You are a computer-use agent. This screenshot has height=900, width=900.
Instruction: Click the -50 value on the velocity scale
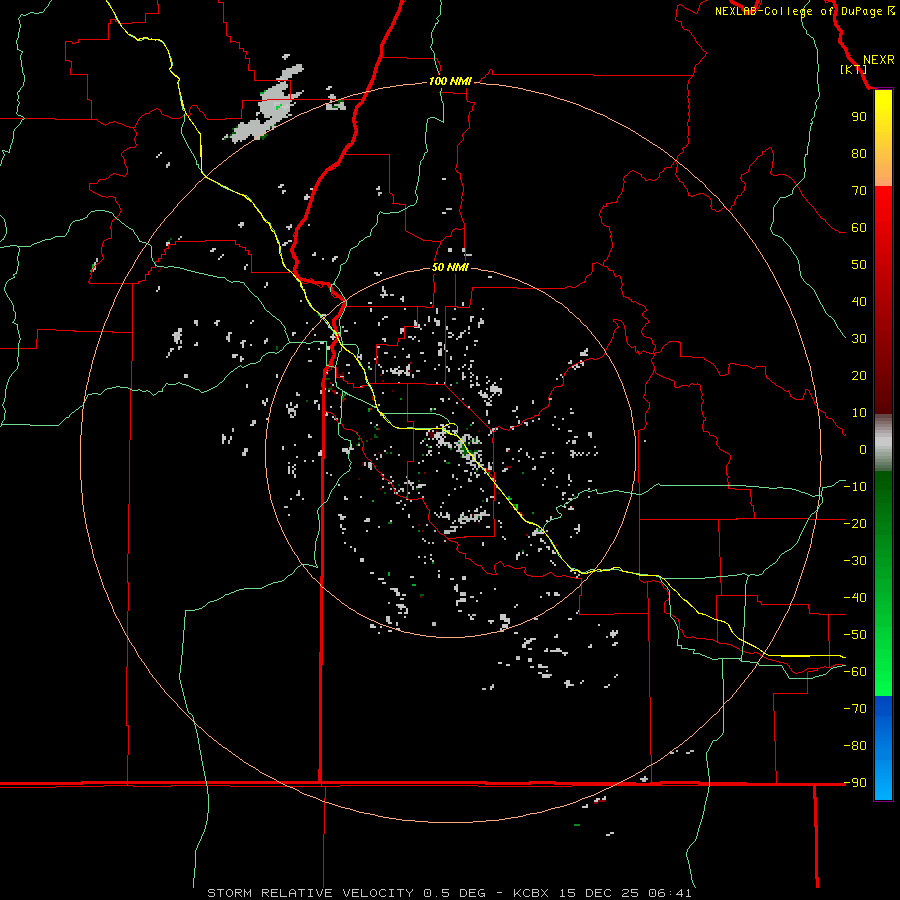coord(855,635)
